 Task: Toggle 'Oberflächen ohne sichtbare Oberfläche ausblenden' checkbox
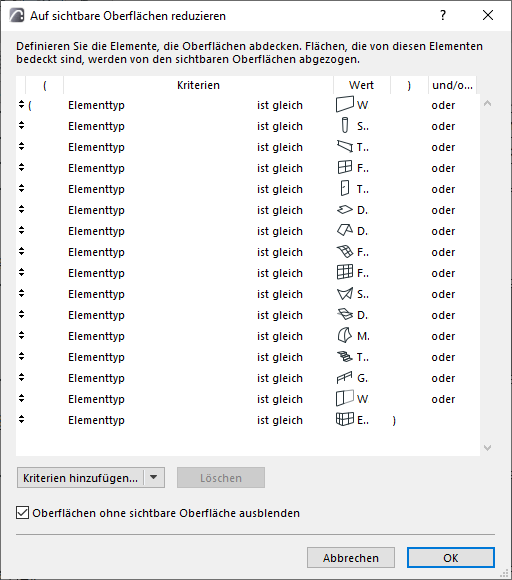(x=22, y=513)
